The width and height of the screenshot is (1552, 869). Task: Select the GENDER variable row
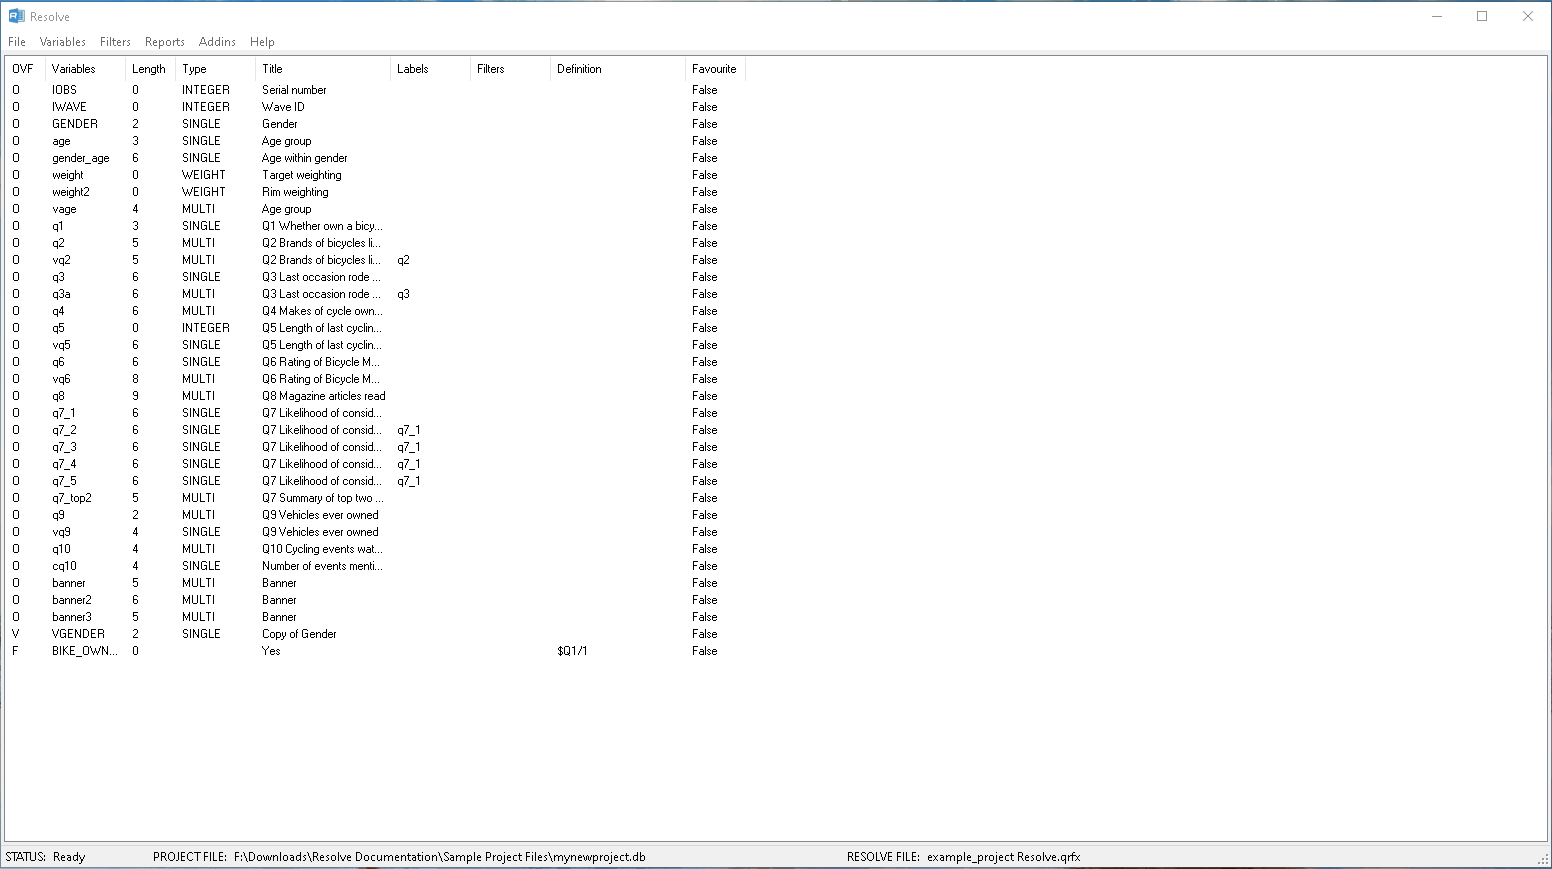pyautogui.click(x=75, y=124)
